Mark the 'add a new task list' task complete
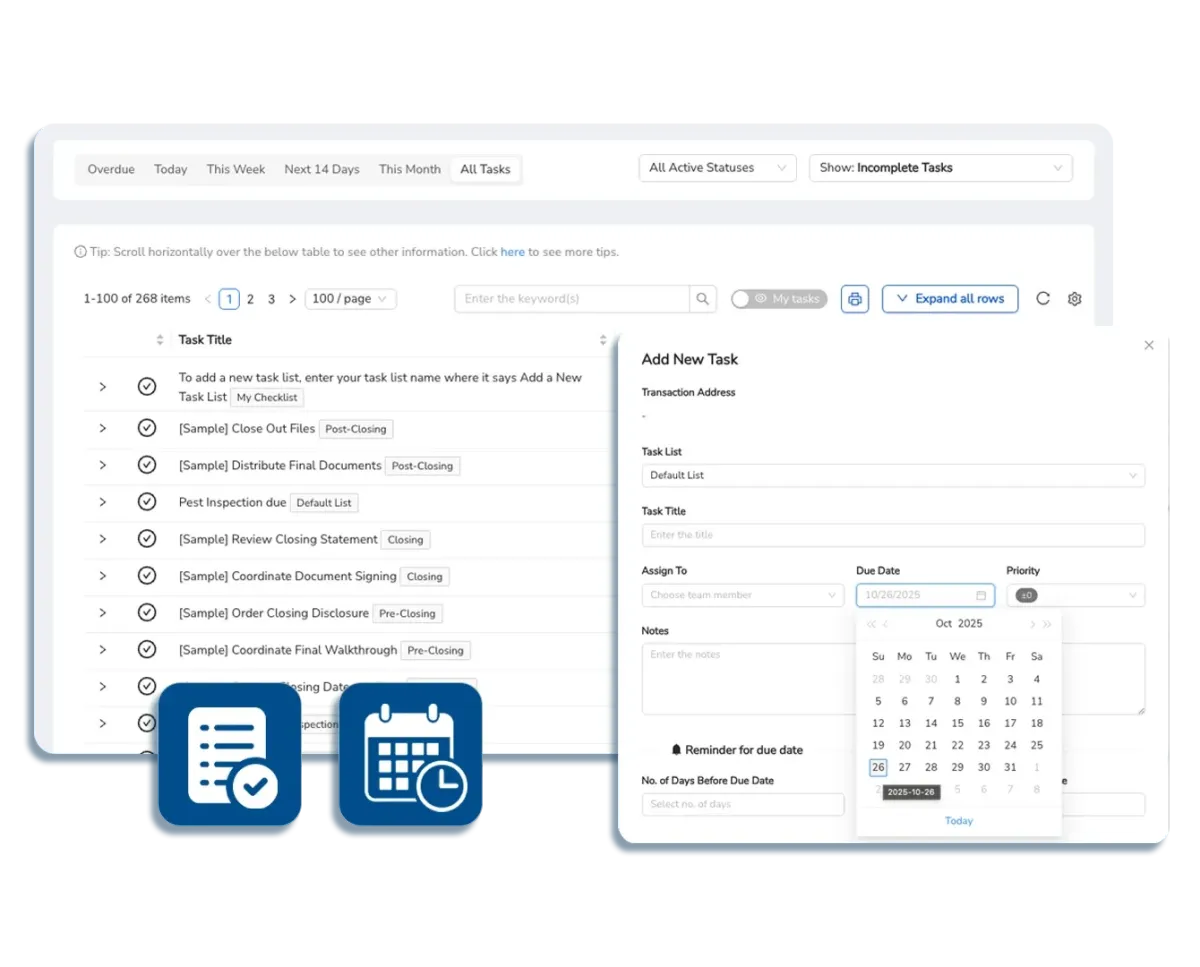The image size is (1200, 967). [x=147, y=386]
